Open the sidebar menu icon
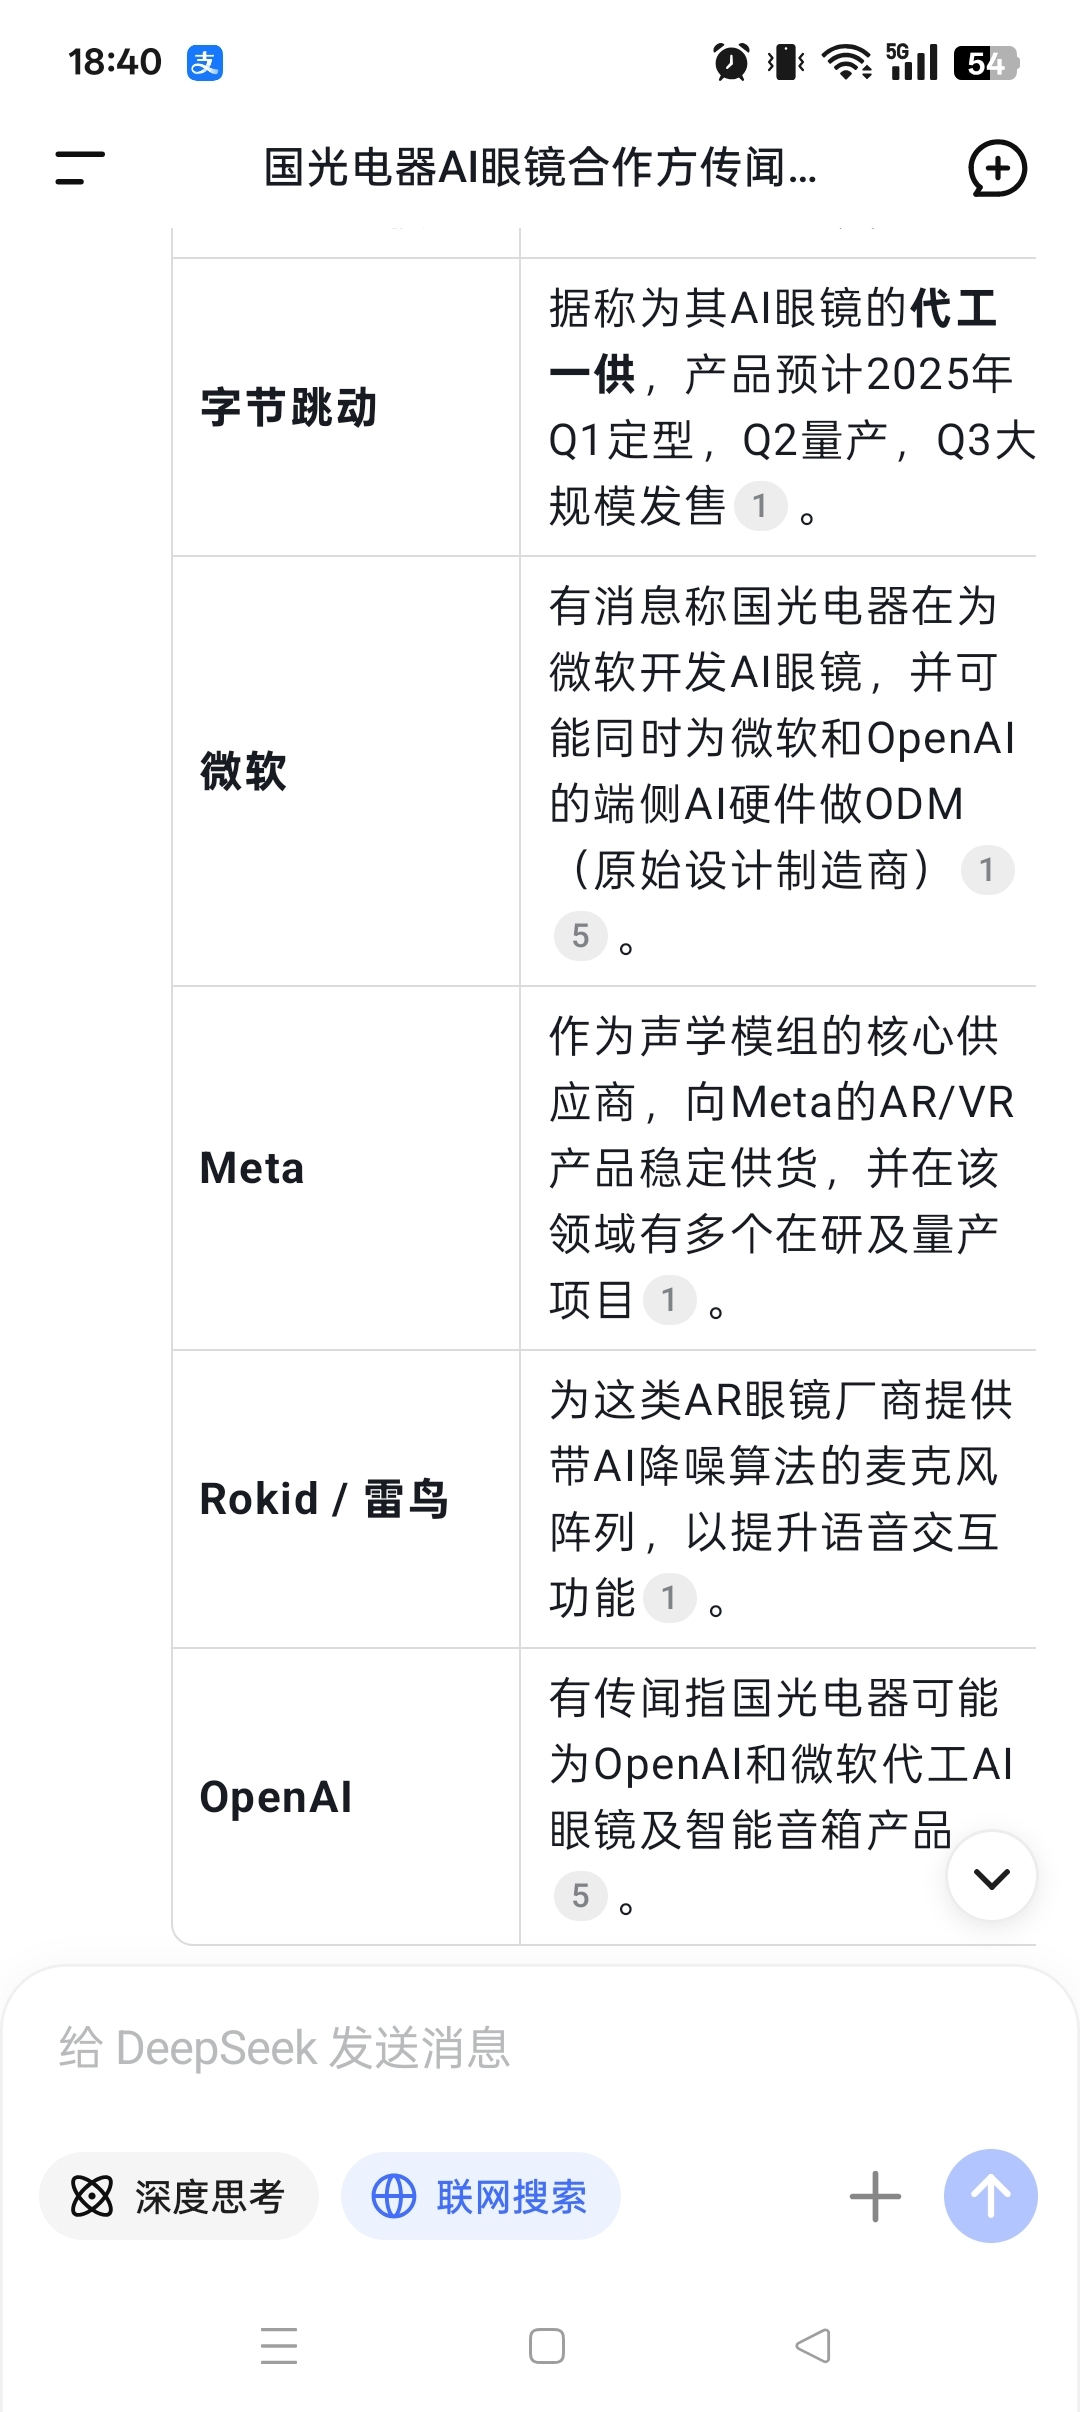 80,168
